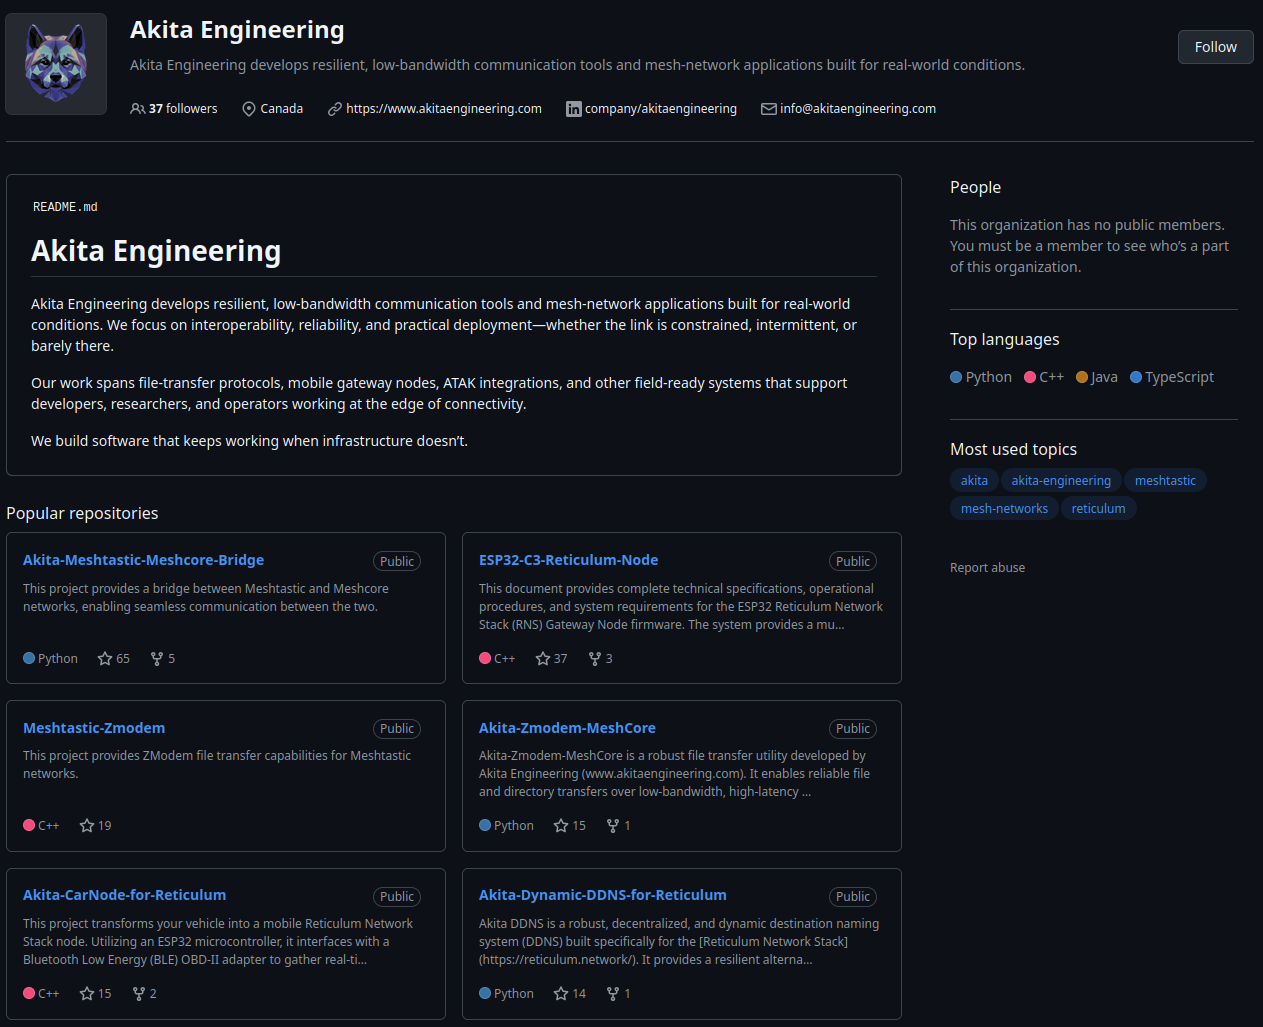Click star icon on Meshtastic-Zmodem card
The width and height of the screenshot is (1263, 1027).
pos(87,826)
